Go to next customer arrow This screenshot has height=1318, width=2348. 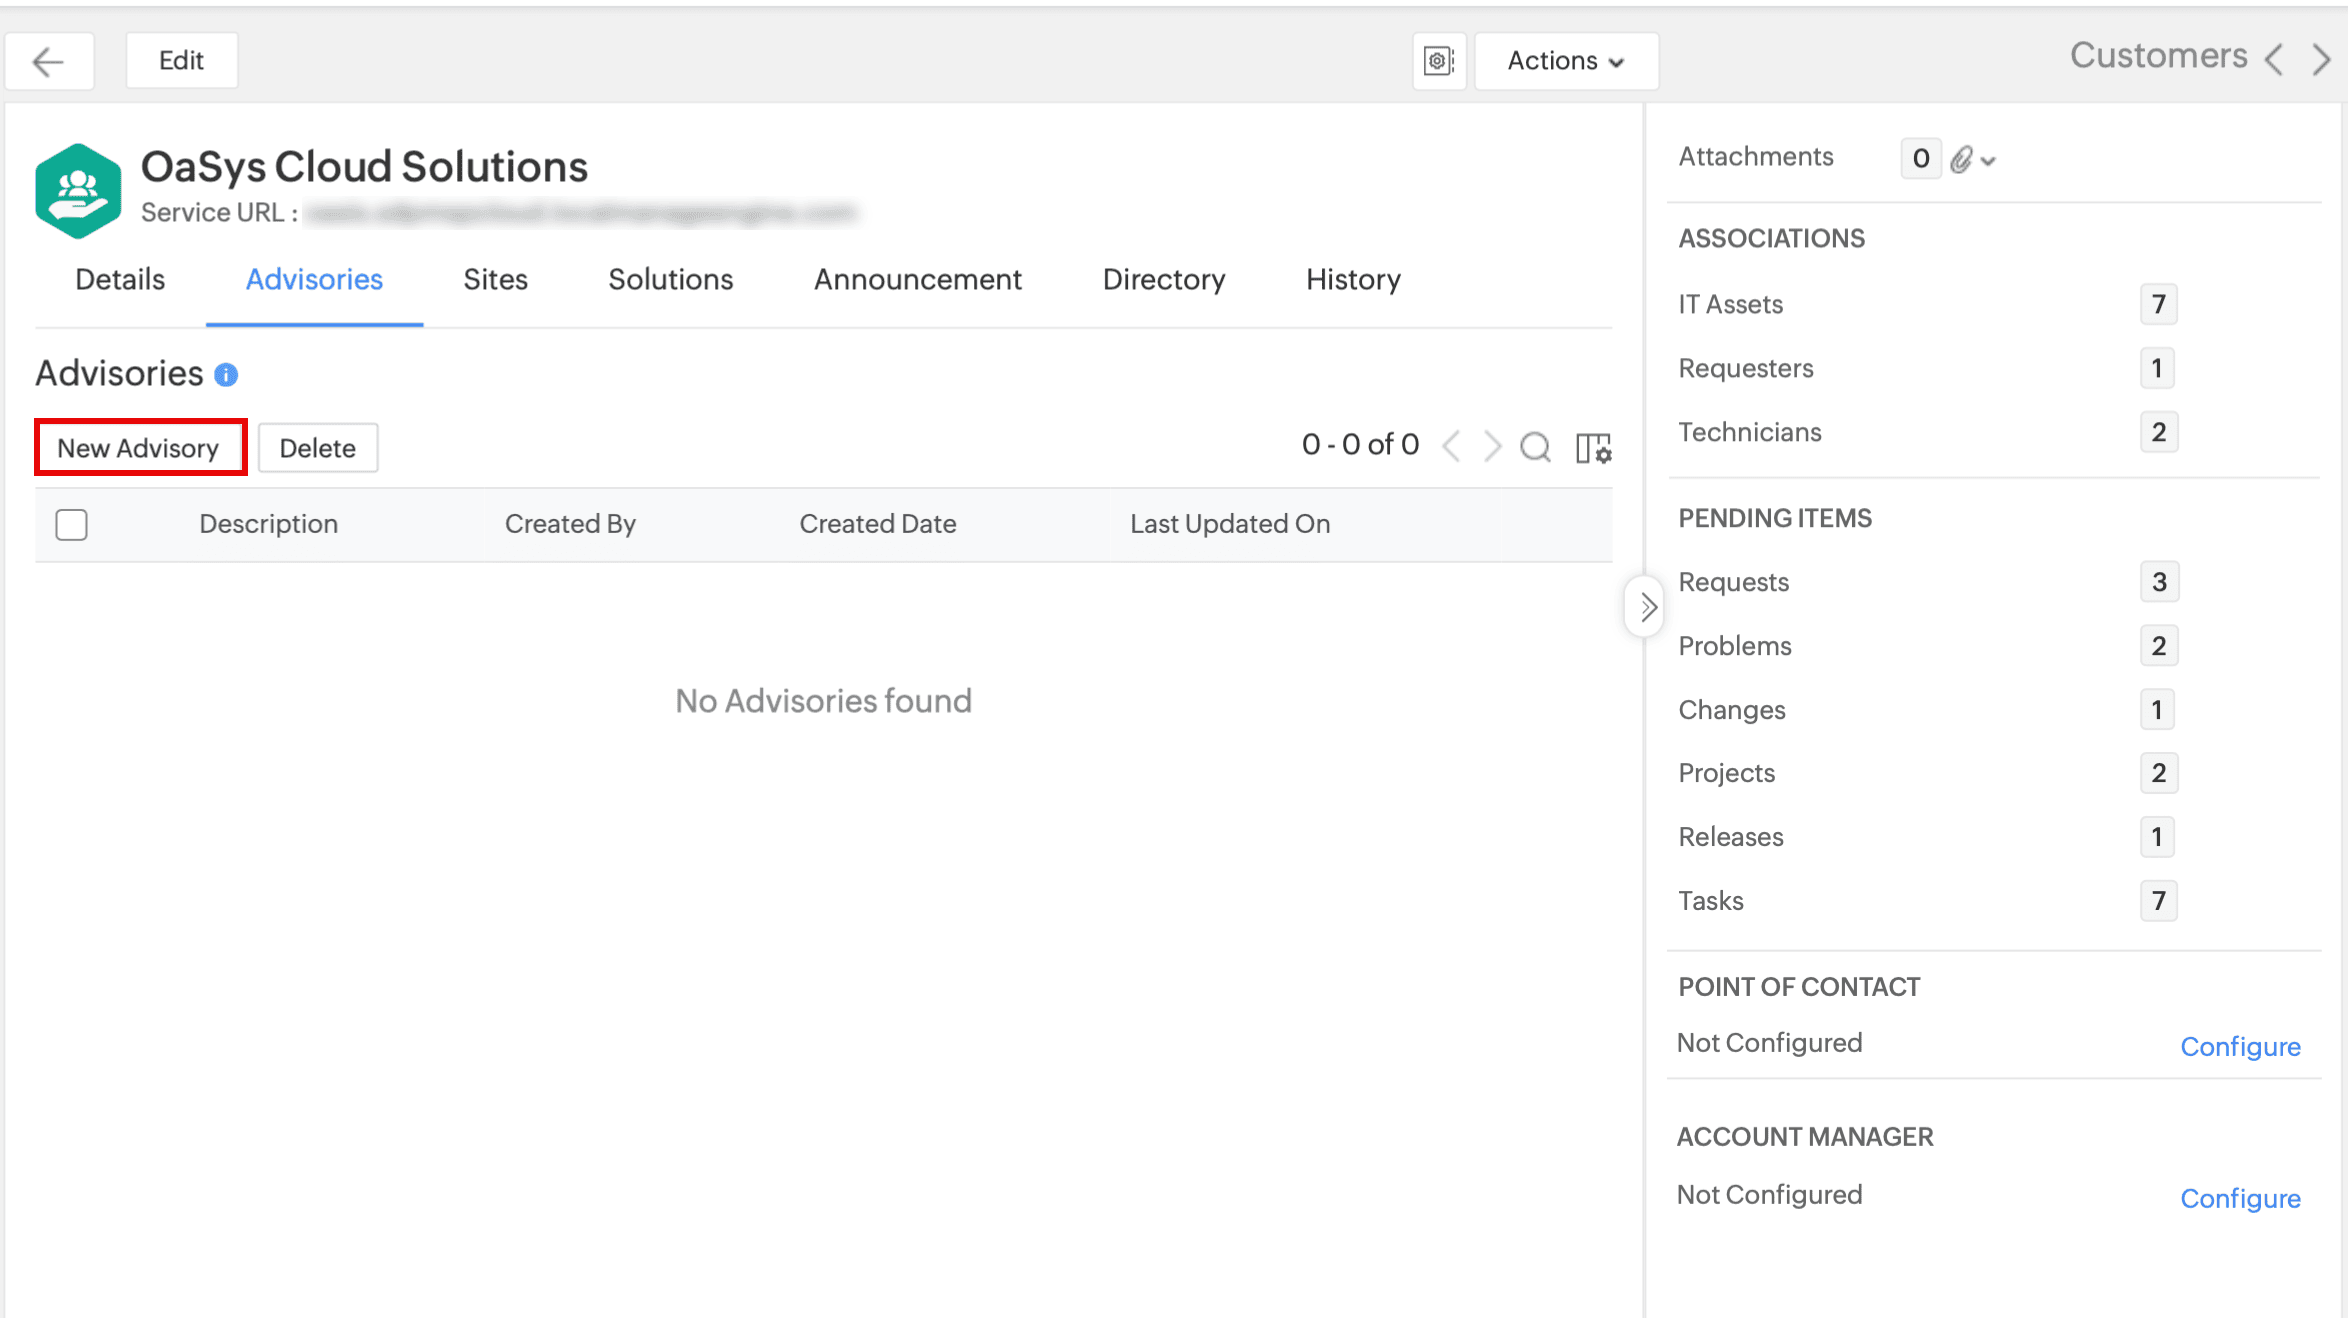pyautogui.click(x=2322, y=59)
